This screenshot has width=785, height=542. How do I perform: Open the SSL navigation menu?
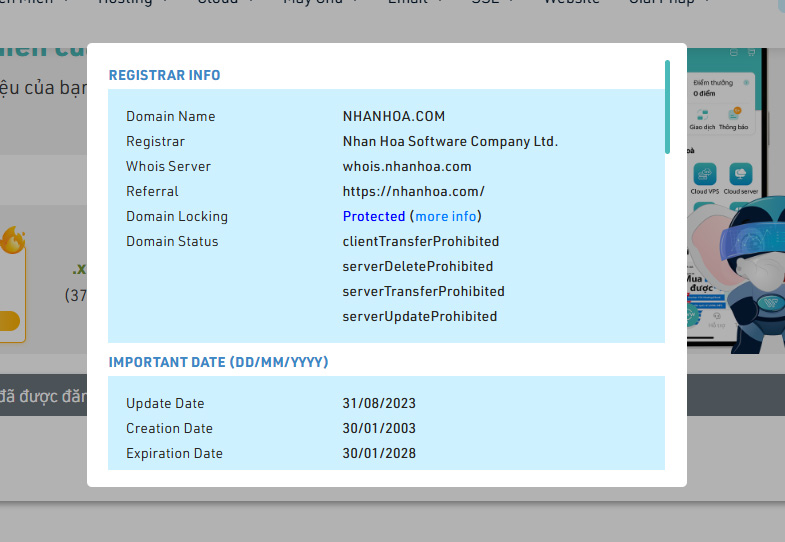(491, 3)
